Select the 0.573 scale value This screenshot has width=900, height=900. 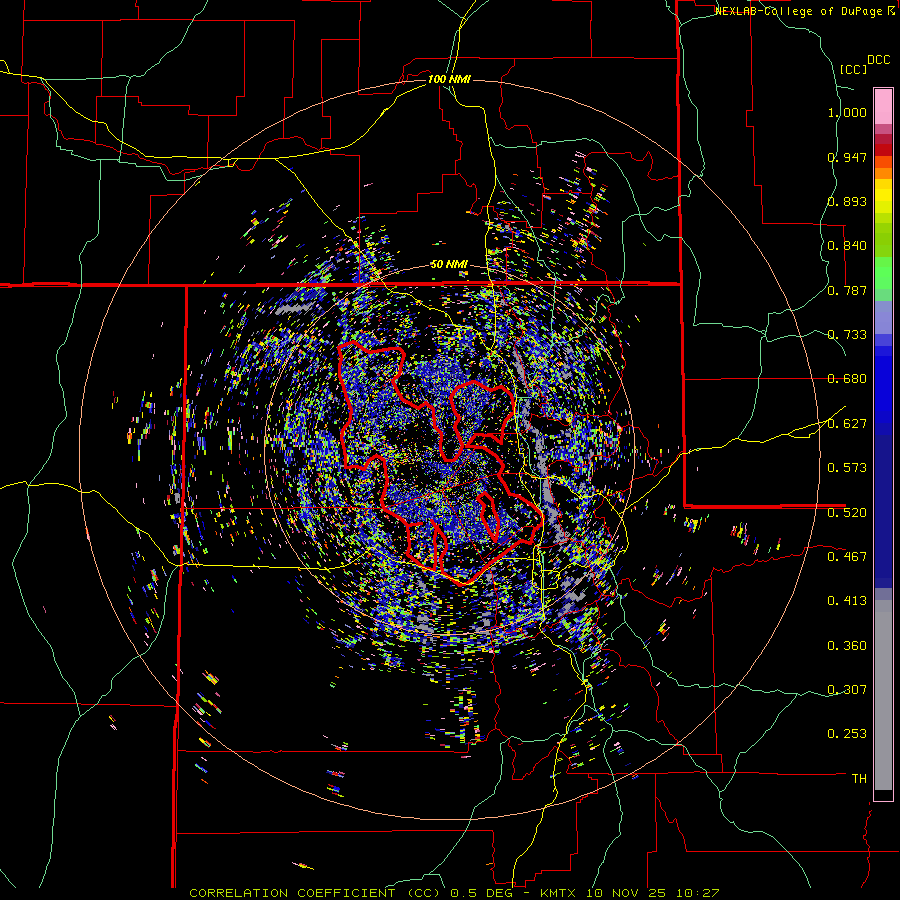tap(847, 468)
